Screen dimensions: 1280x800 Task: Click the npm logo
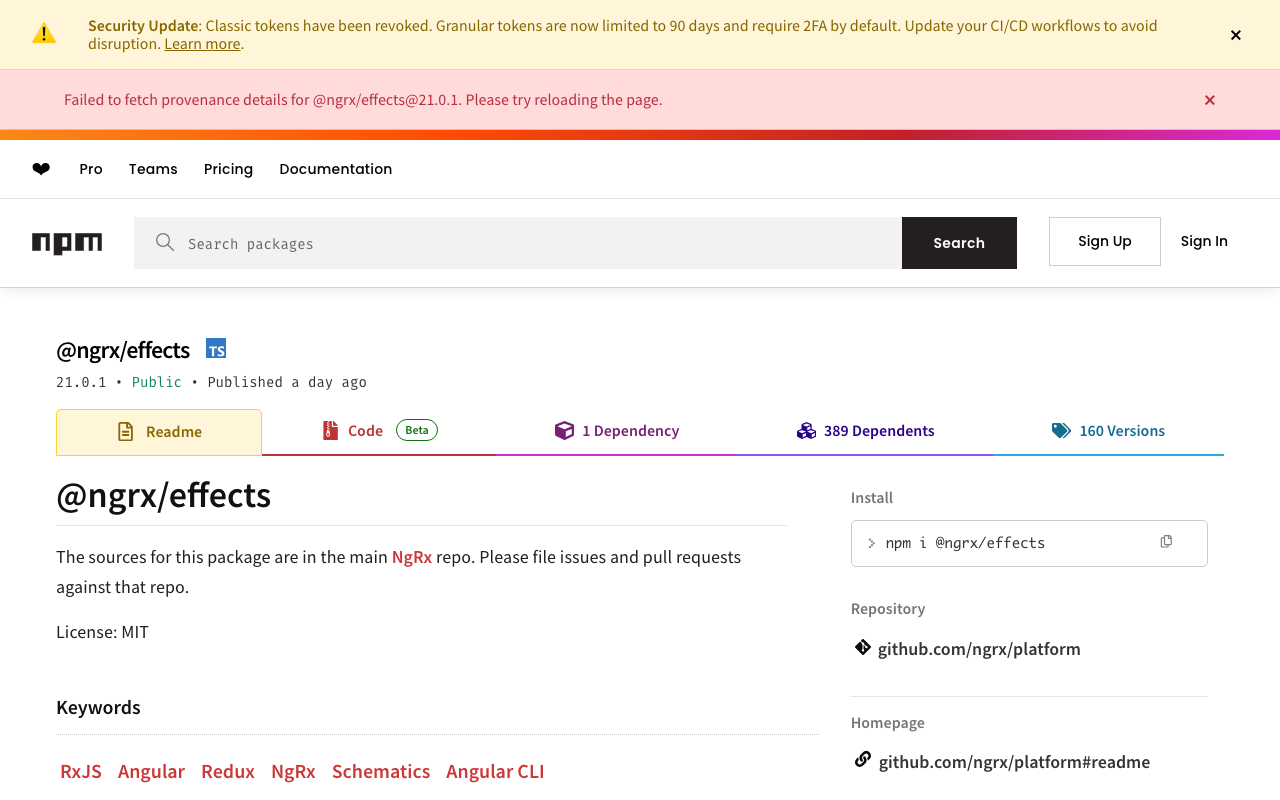67,243
